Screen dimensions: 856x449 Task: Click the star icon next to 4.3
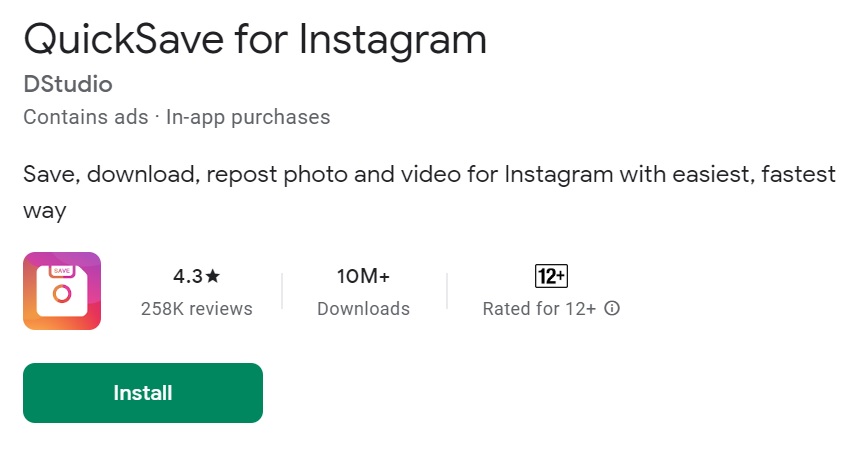tap(213, 276)
